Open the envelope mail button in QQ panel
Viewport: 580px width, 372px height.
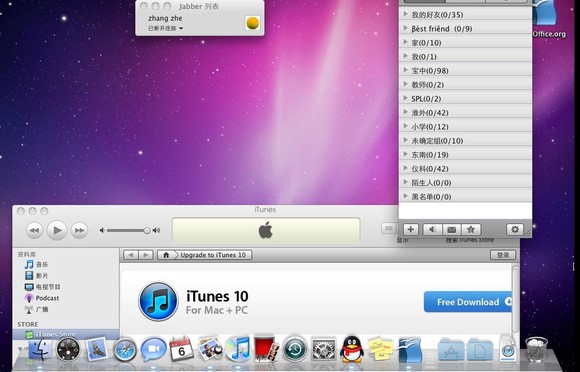click(452, 230)
